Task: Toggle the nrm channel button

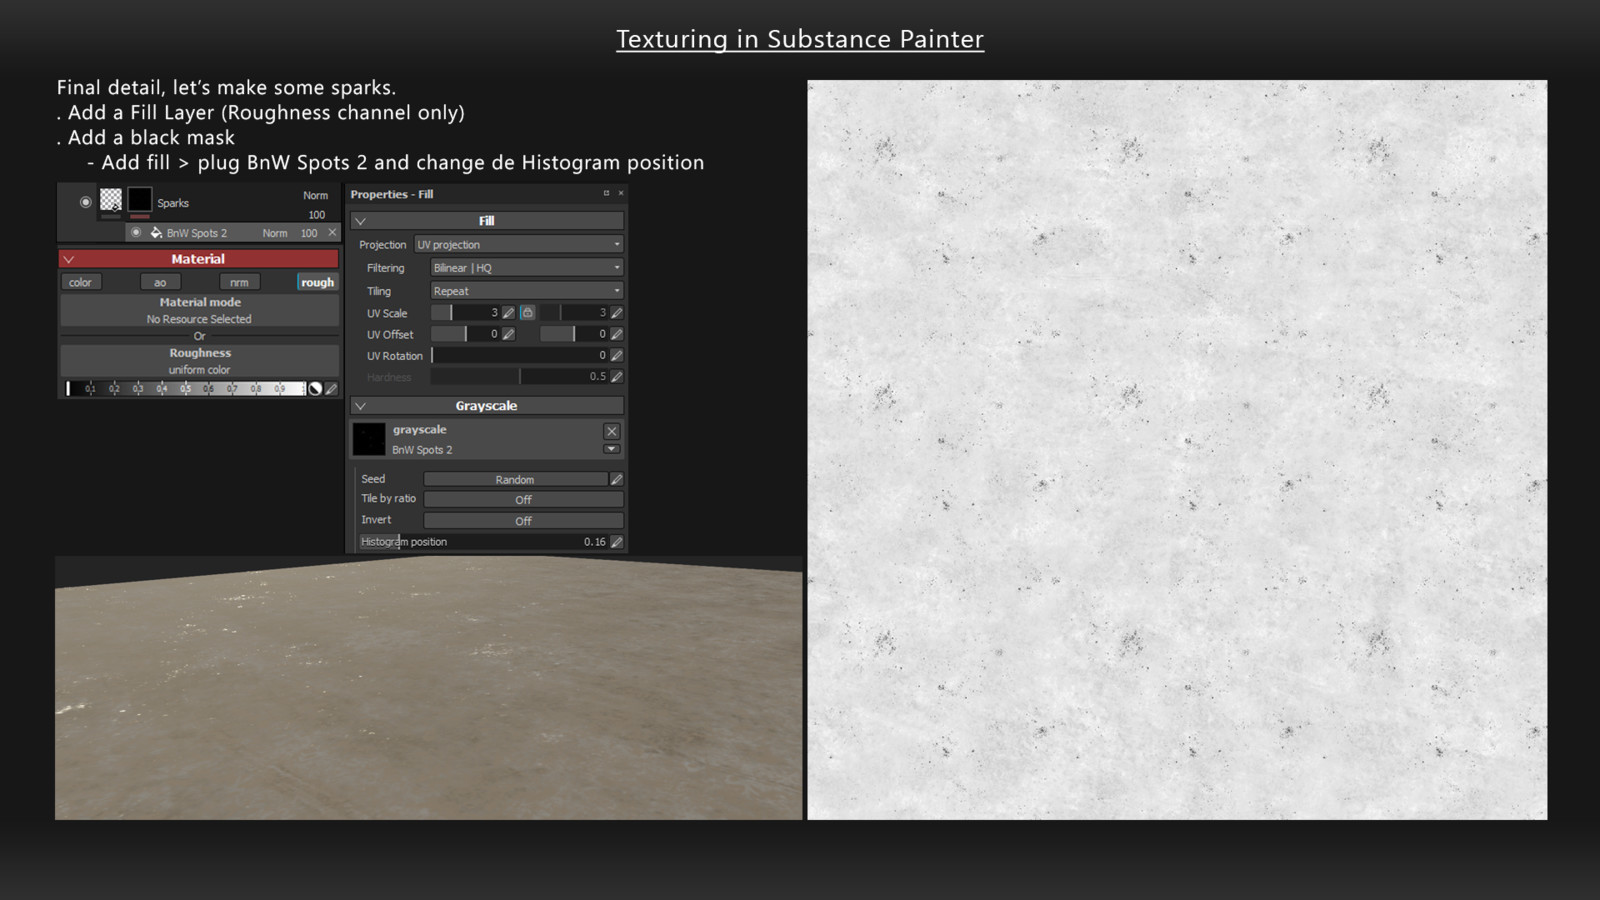Action: [x=239, y=283]
